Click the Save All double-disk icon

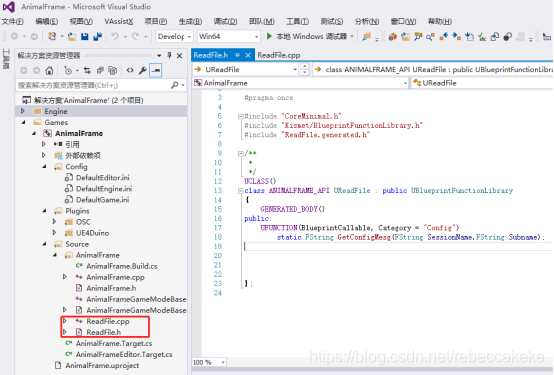(98, 36)
